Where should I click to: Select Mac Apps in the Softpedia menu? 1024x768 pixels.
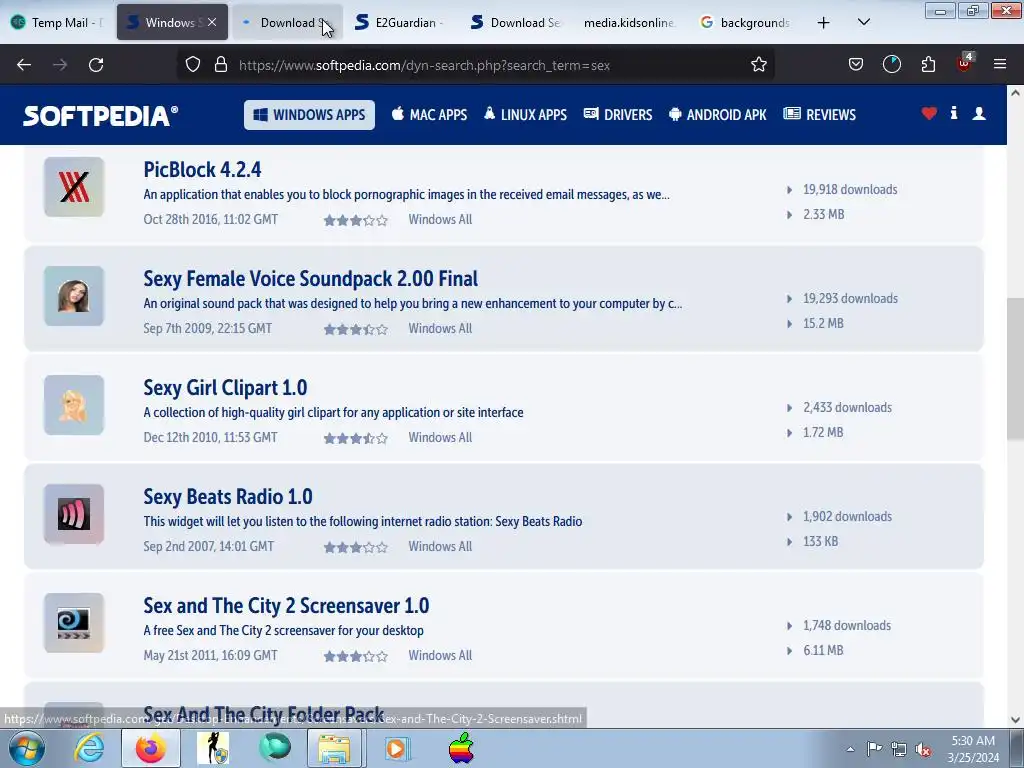pyautogui.click(x=429, y=115)
